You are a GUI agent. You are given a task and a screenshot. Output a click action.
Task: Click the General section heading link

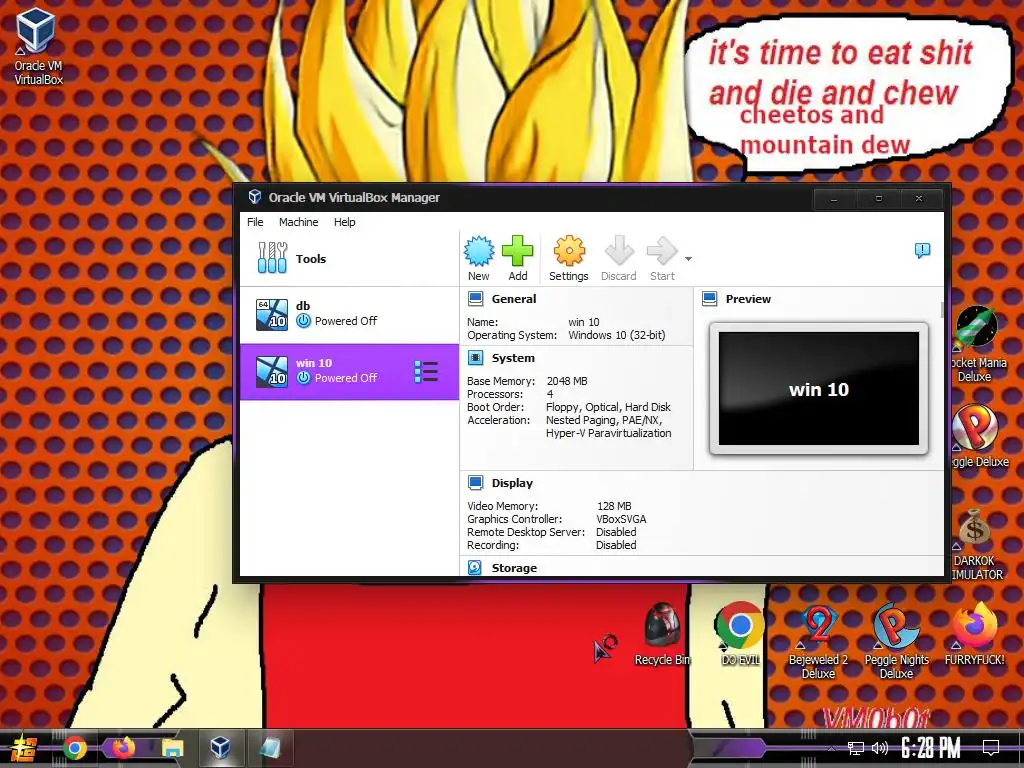coord(514,299)
